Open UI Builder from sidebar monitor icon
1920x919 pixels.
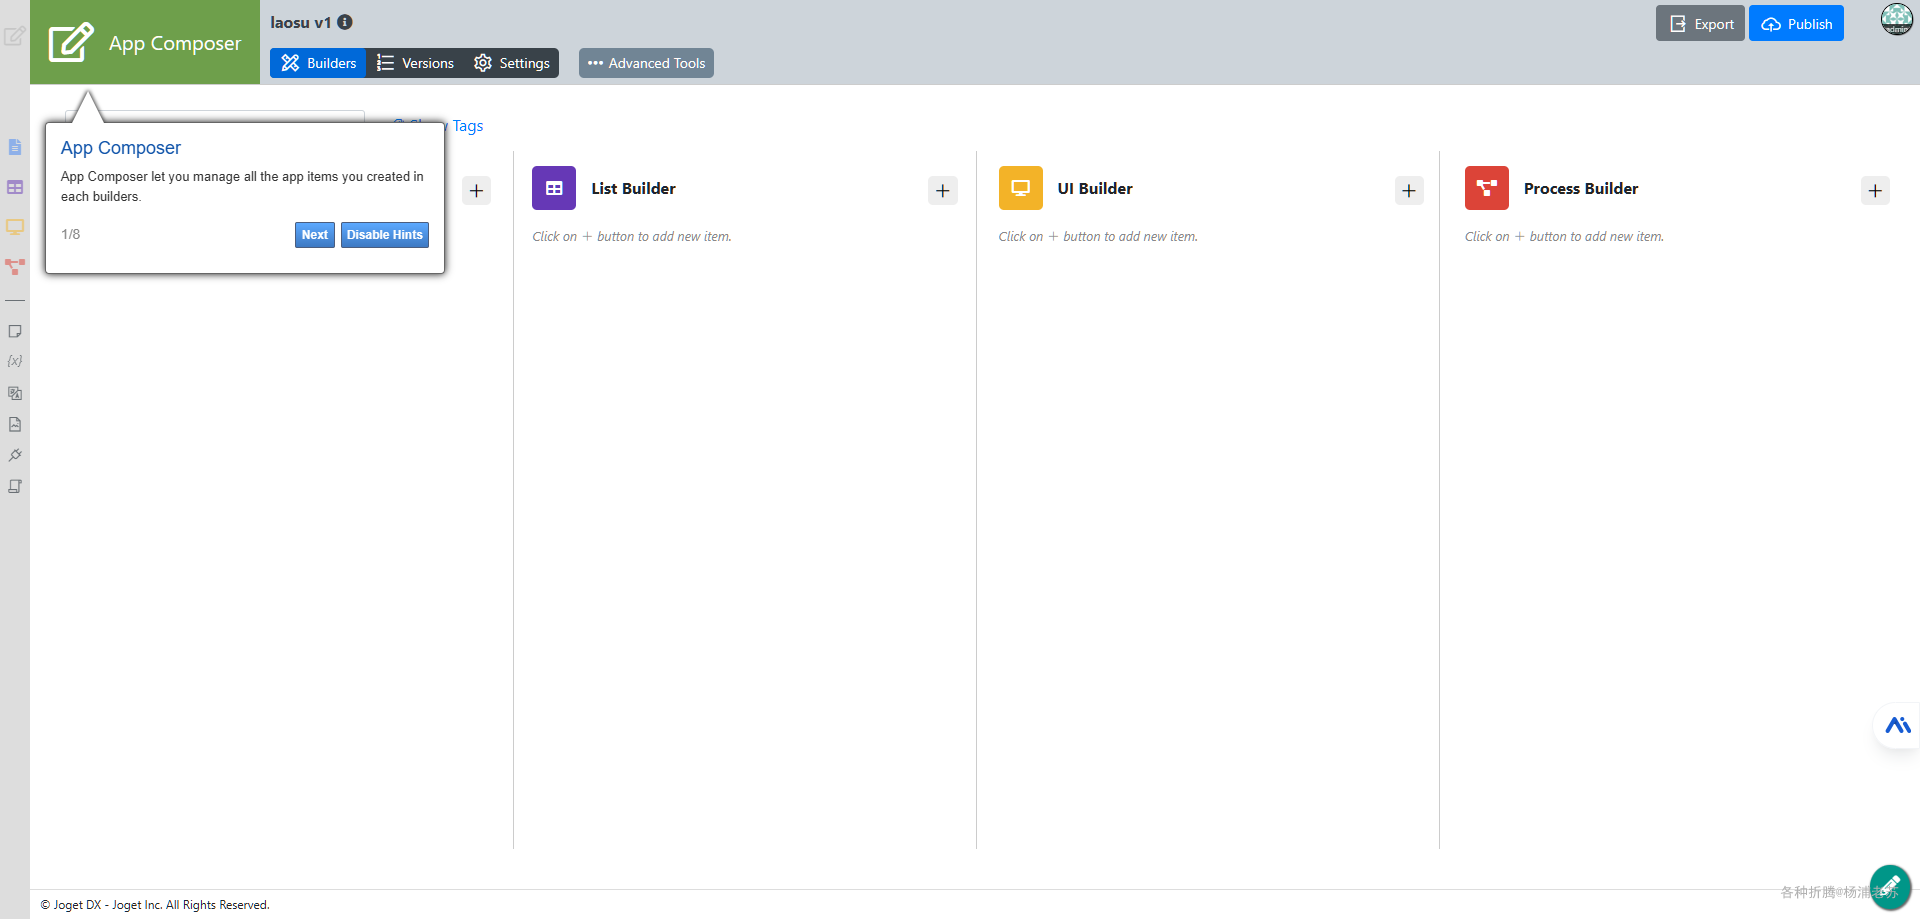pyautogui.click(x=15, y=227)
